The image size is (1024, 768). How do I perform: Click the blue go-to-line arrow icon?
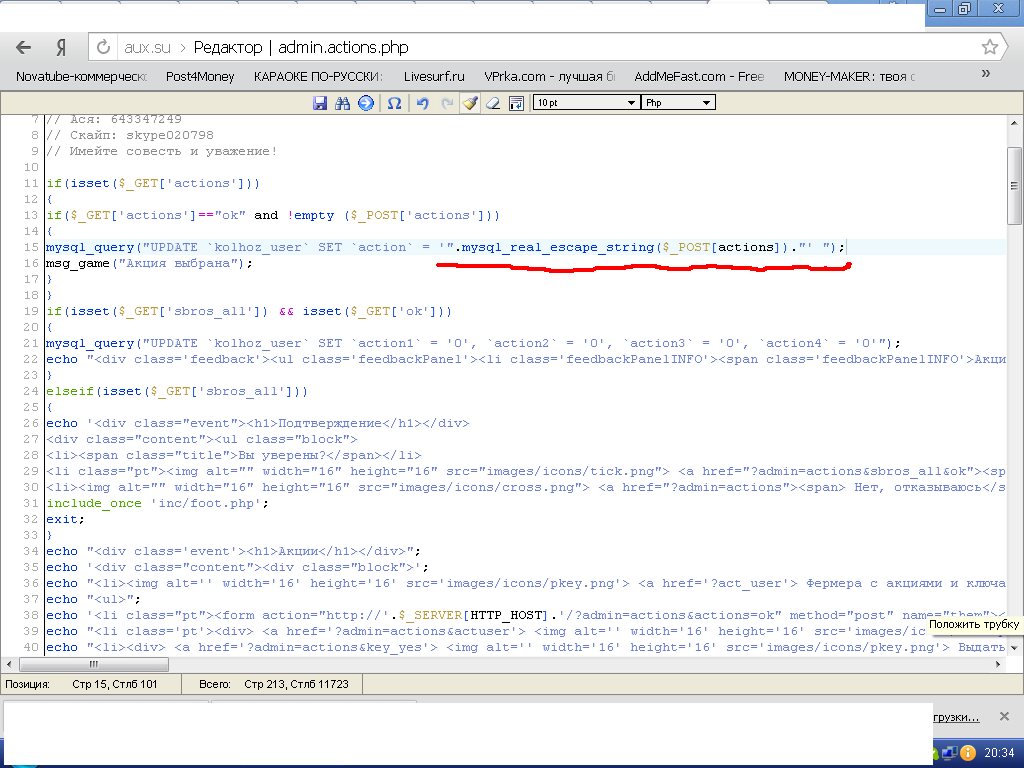366,103
